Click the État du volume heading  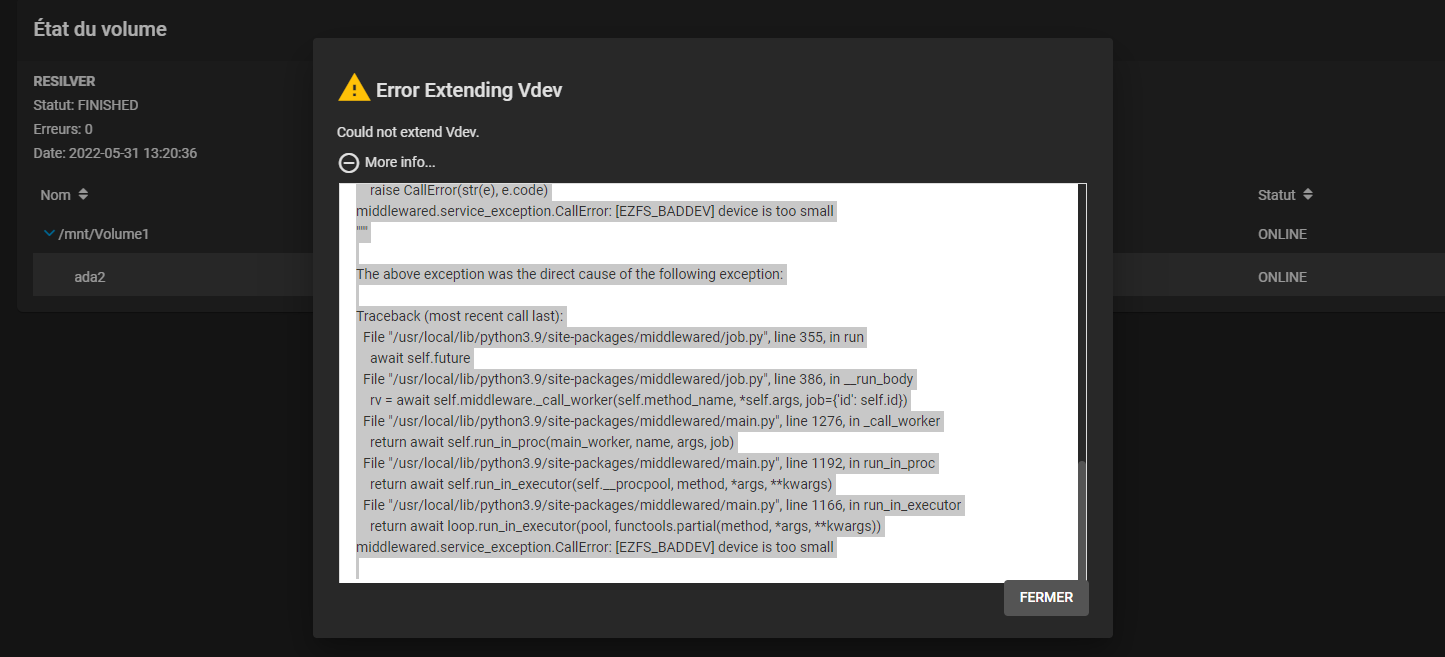[x=100, y=29]
